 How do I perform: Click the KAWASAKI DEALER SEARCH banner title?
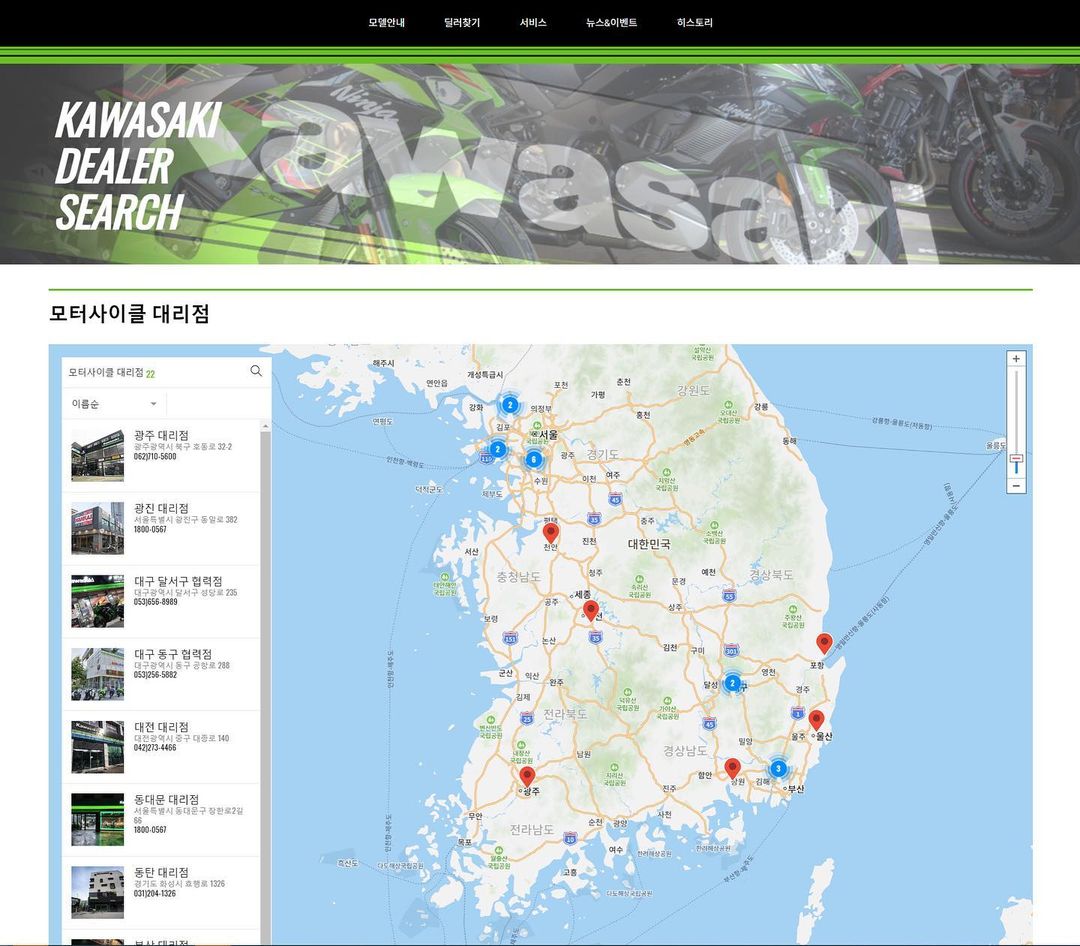pyautogui.click(x=138, y=165)
